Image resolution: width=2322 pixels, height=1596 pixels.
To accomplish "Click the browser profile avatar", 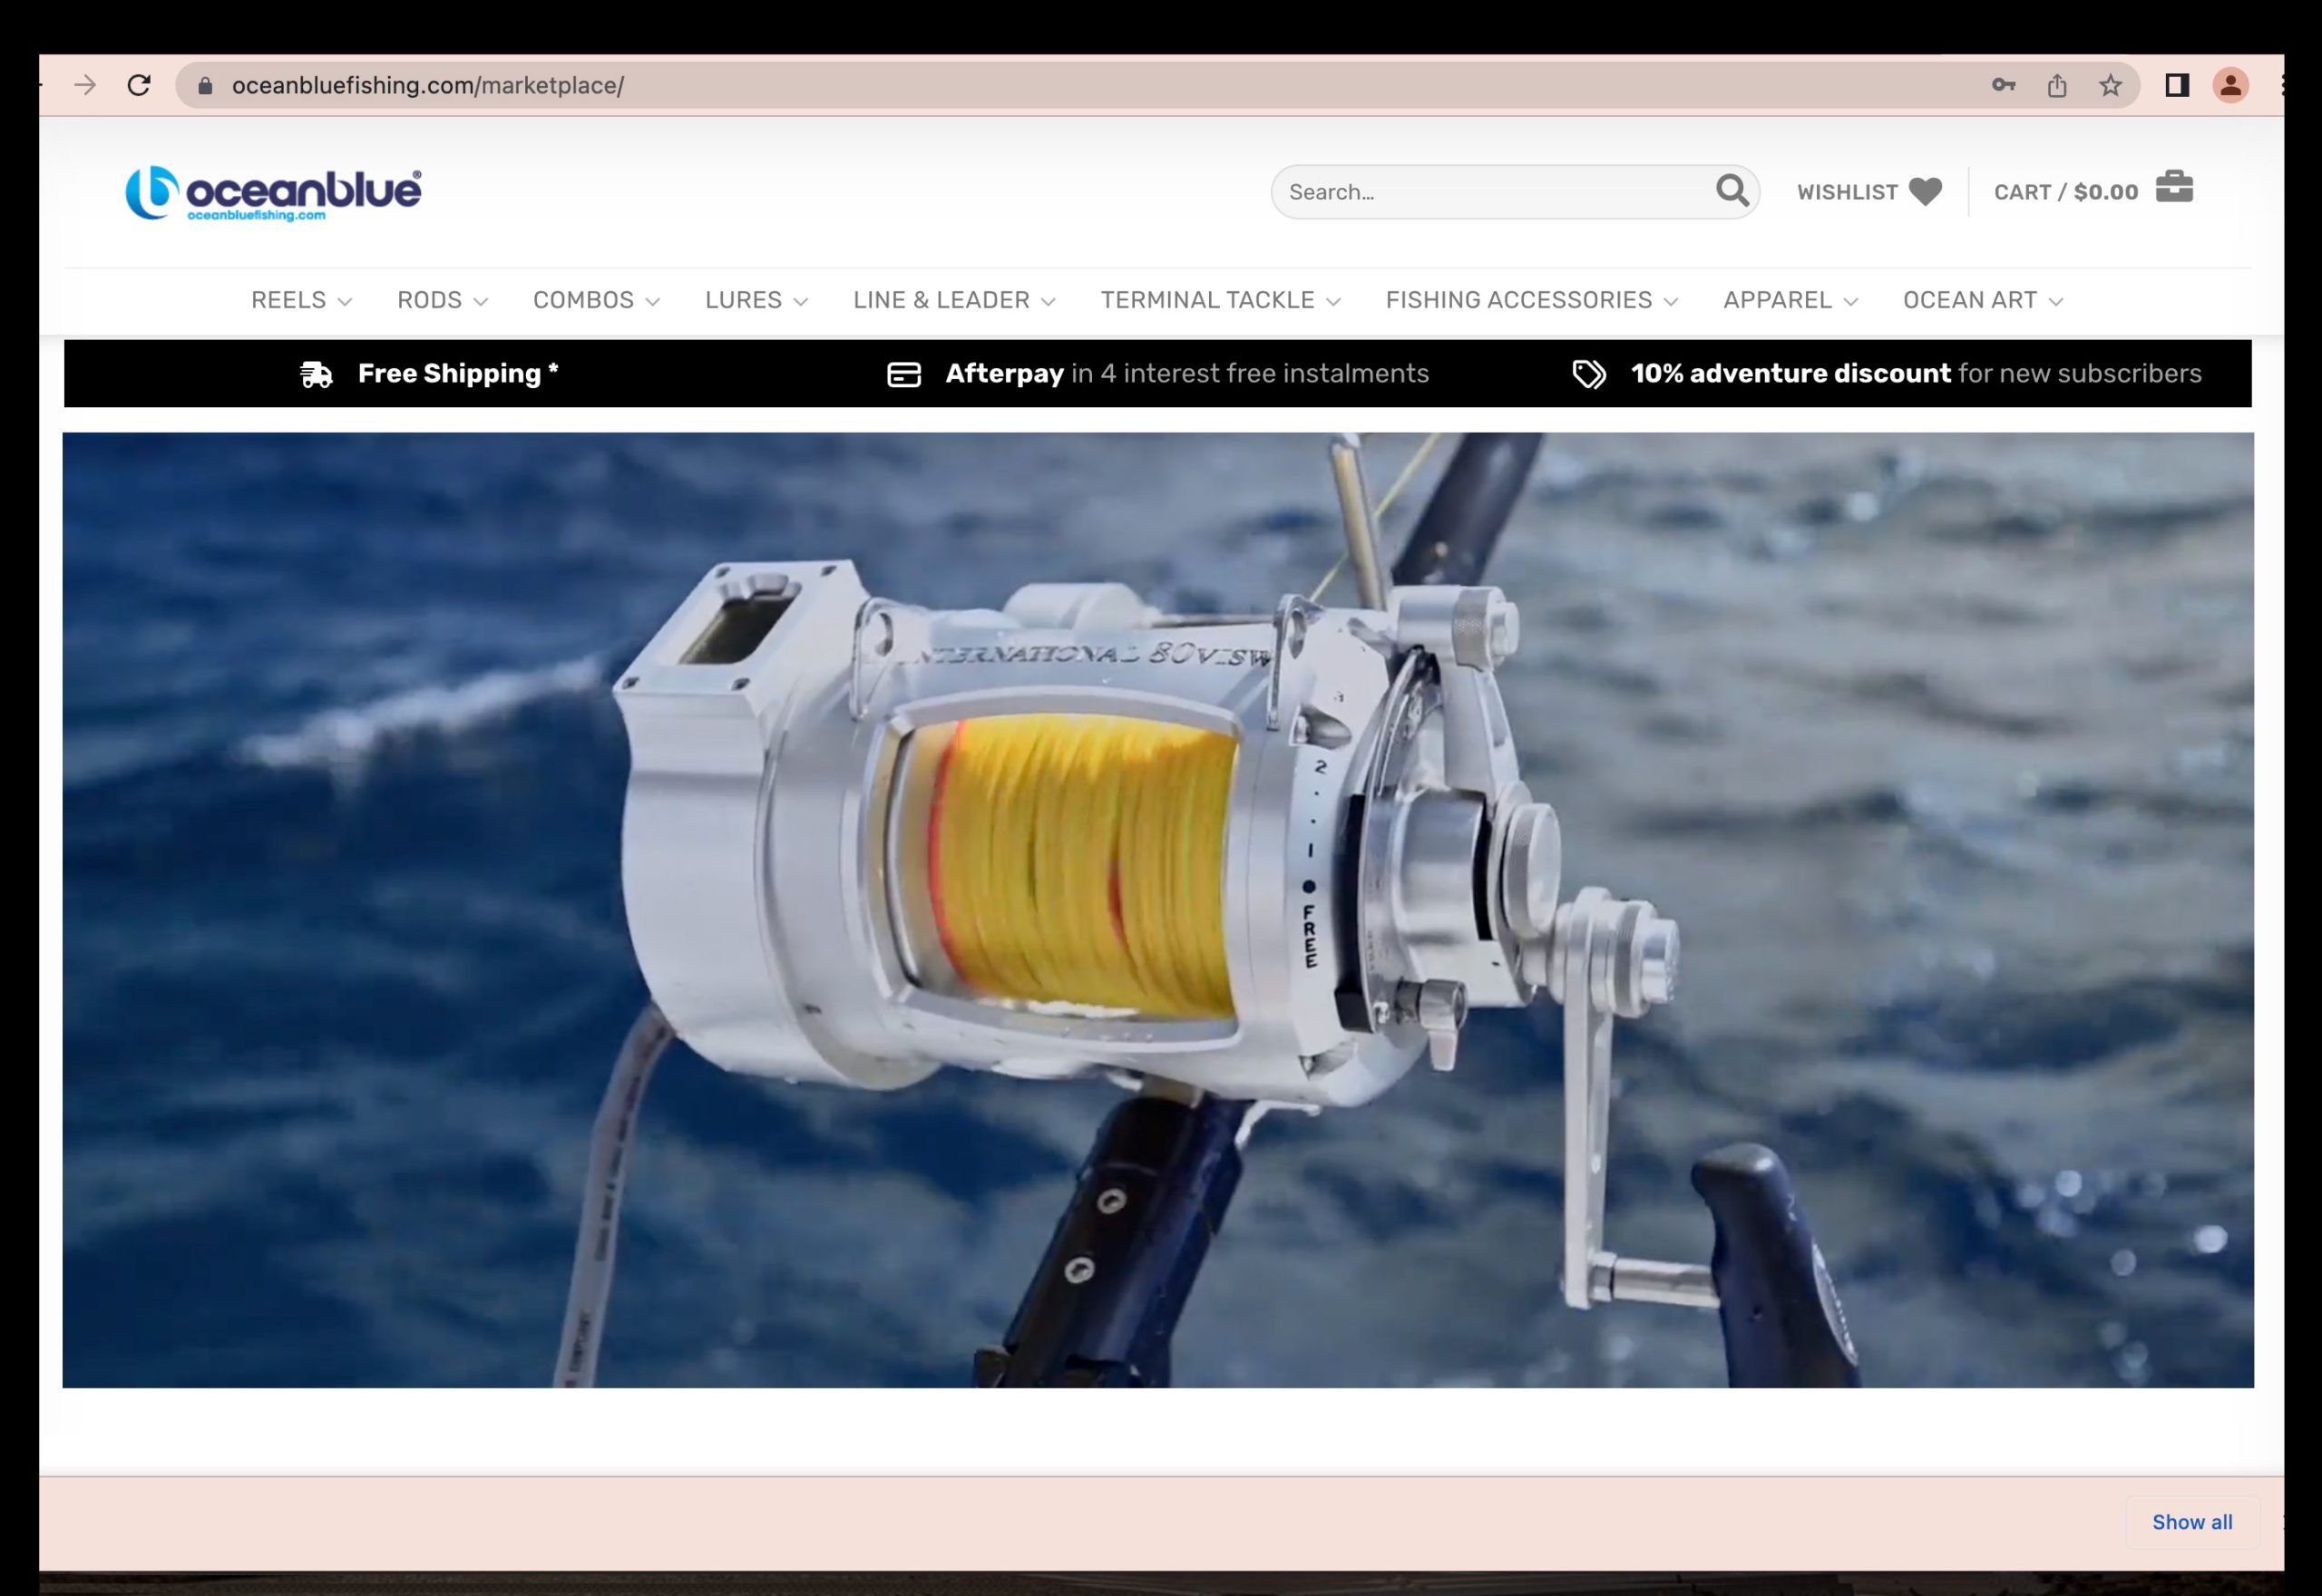I will click(x=2230, y=86).
